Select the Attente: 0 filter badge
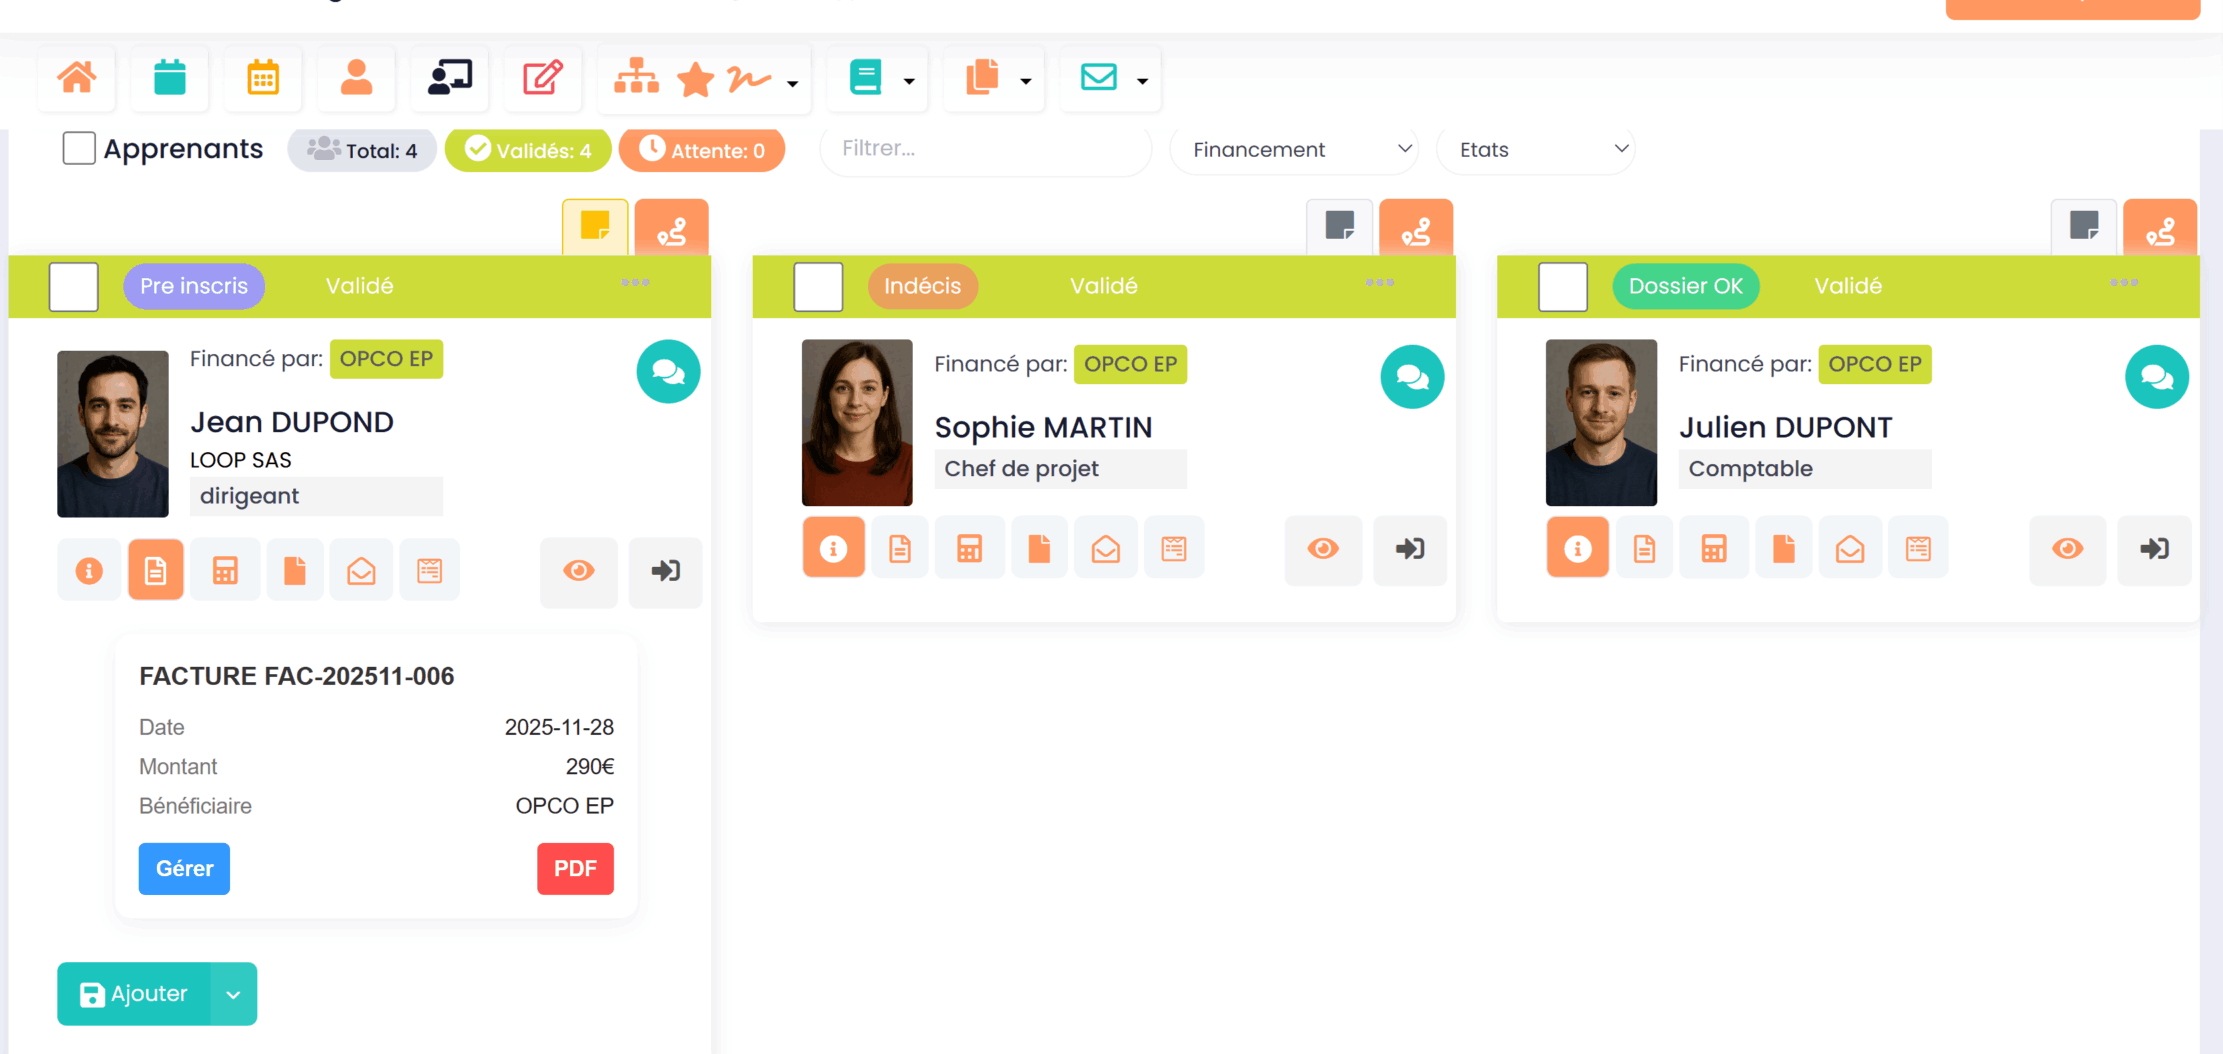Screen dimensions: 2223x1054 (x=702, y=150)
